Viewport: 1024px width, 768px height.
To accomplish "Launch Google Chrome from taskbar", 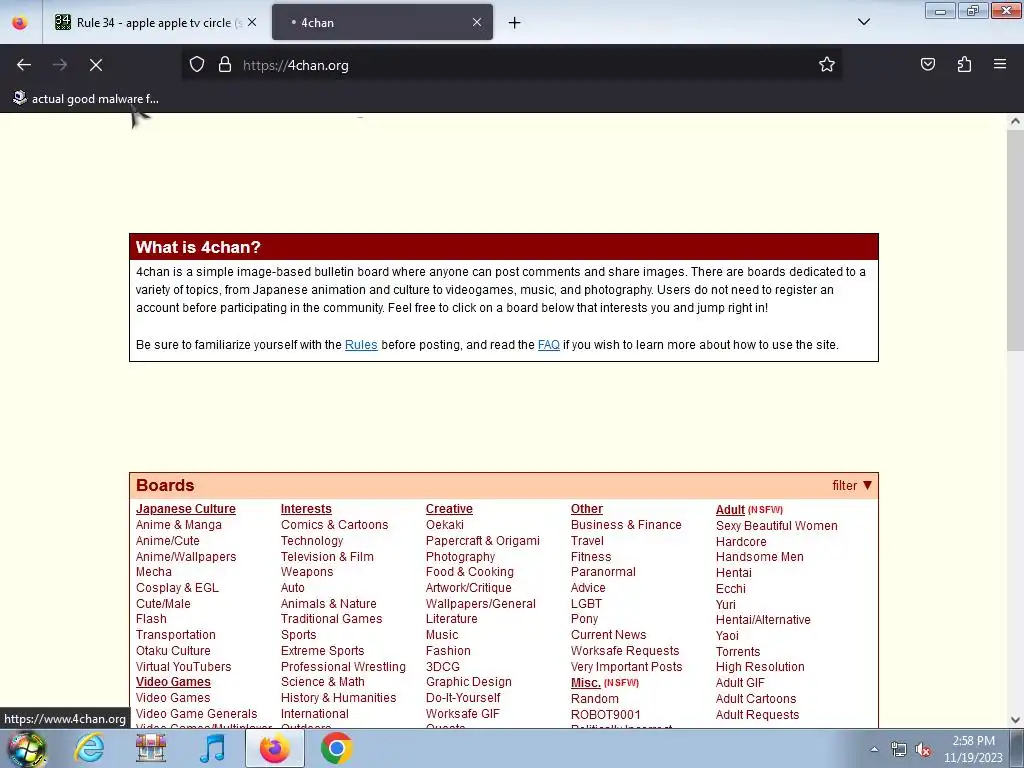I will pyautogui.click(x=336, y=748).
